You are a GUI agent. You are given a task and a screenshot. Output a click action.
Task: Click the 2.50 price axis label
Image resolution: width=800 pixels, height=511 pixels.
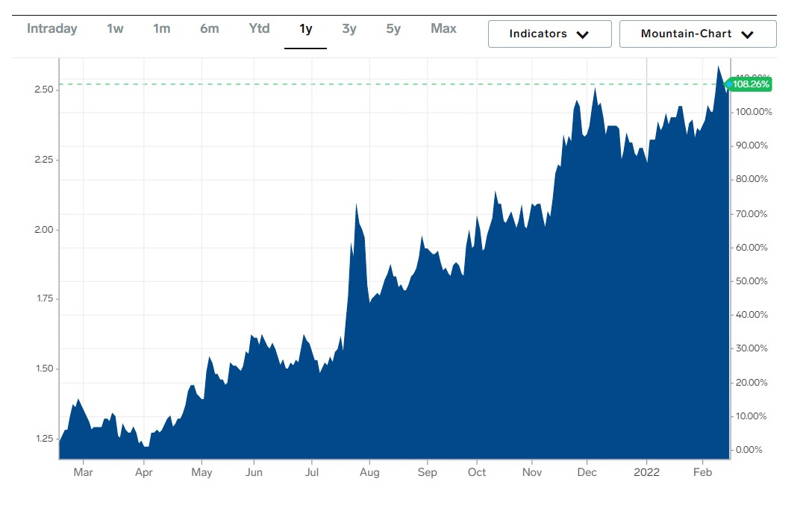coord(44,90)
